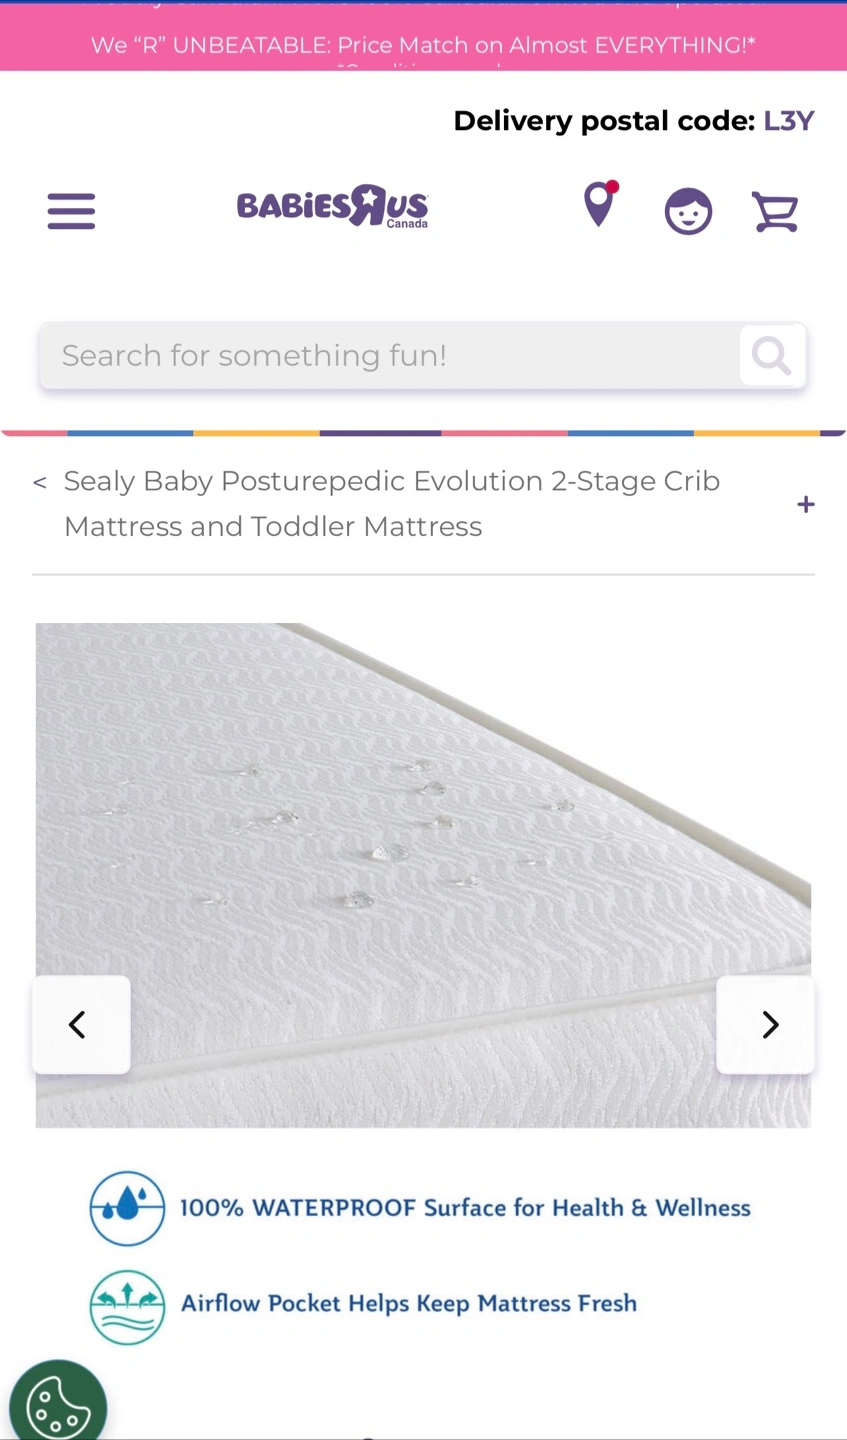
Task: Open the hamburger navigation menu
Action: (71, 211)
